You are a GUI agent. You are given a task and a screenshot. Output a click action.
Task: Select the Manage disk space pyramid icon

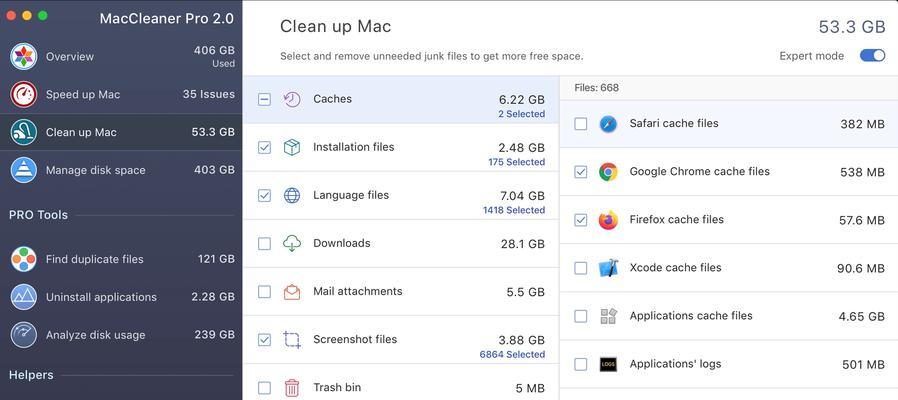click(23, 170)
